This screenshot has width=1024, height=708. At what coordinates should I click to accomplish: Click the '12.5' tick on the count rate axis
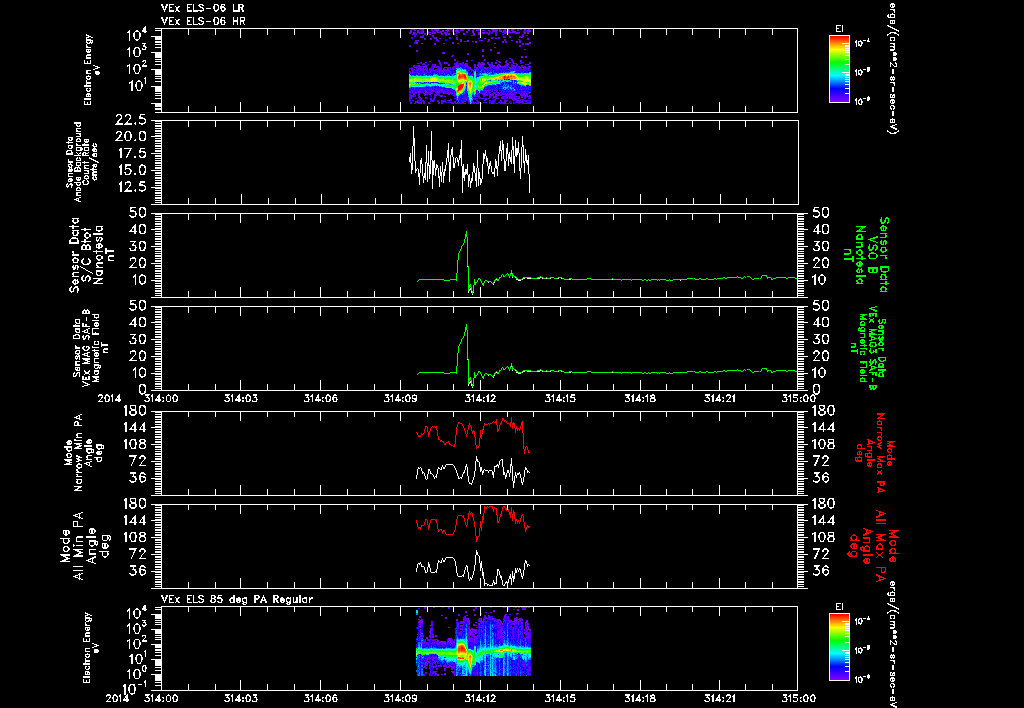[131, 187]
